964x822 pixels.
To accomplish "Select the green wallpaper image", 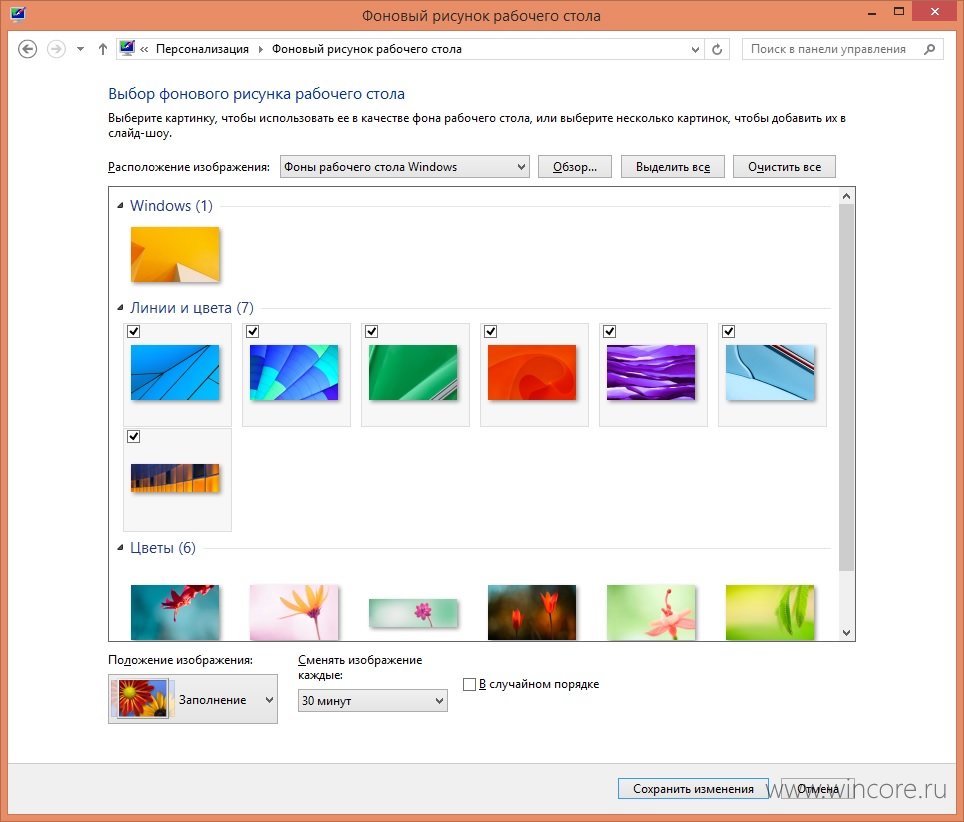I will click(x=413, y=373).
